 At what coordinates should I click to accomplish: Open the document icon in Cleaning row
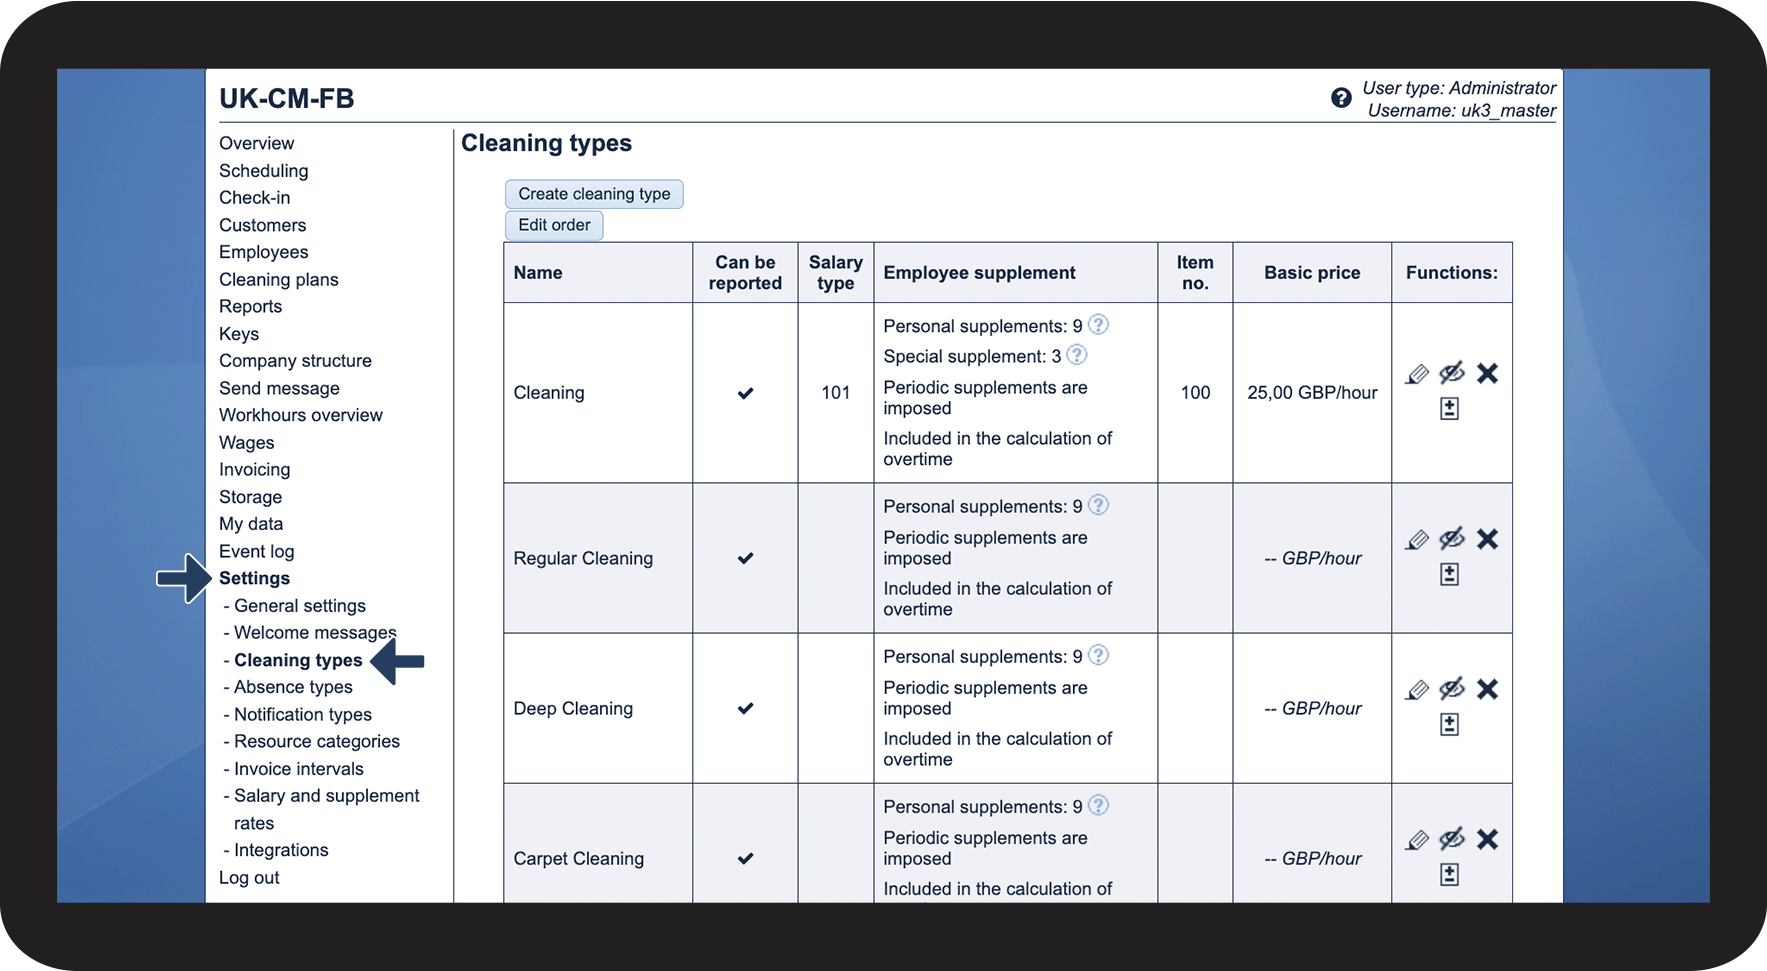tap(1449, 408)
